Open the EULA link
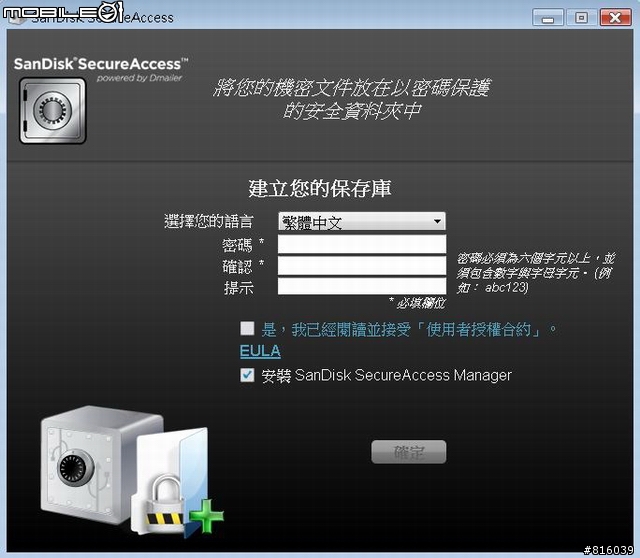Screen dimensions: 640x558 tap(260, 351)
